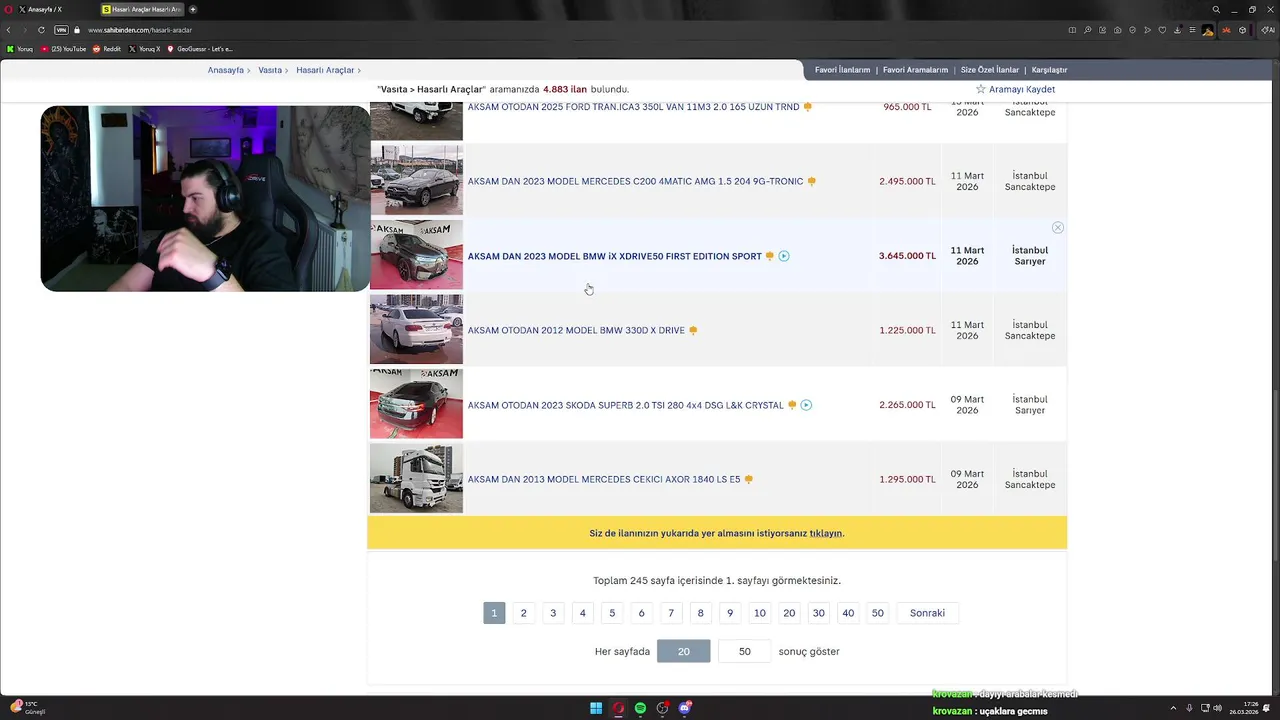Open the browser tab search magnifier
Viewport: 1280px width, 720px height.
1216,9
